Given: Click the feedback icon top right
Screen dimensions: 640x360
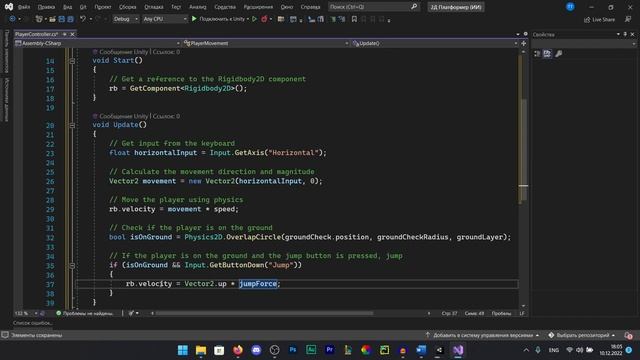Looking at the screenshot, I should point(628,19).
